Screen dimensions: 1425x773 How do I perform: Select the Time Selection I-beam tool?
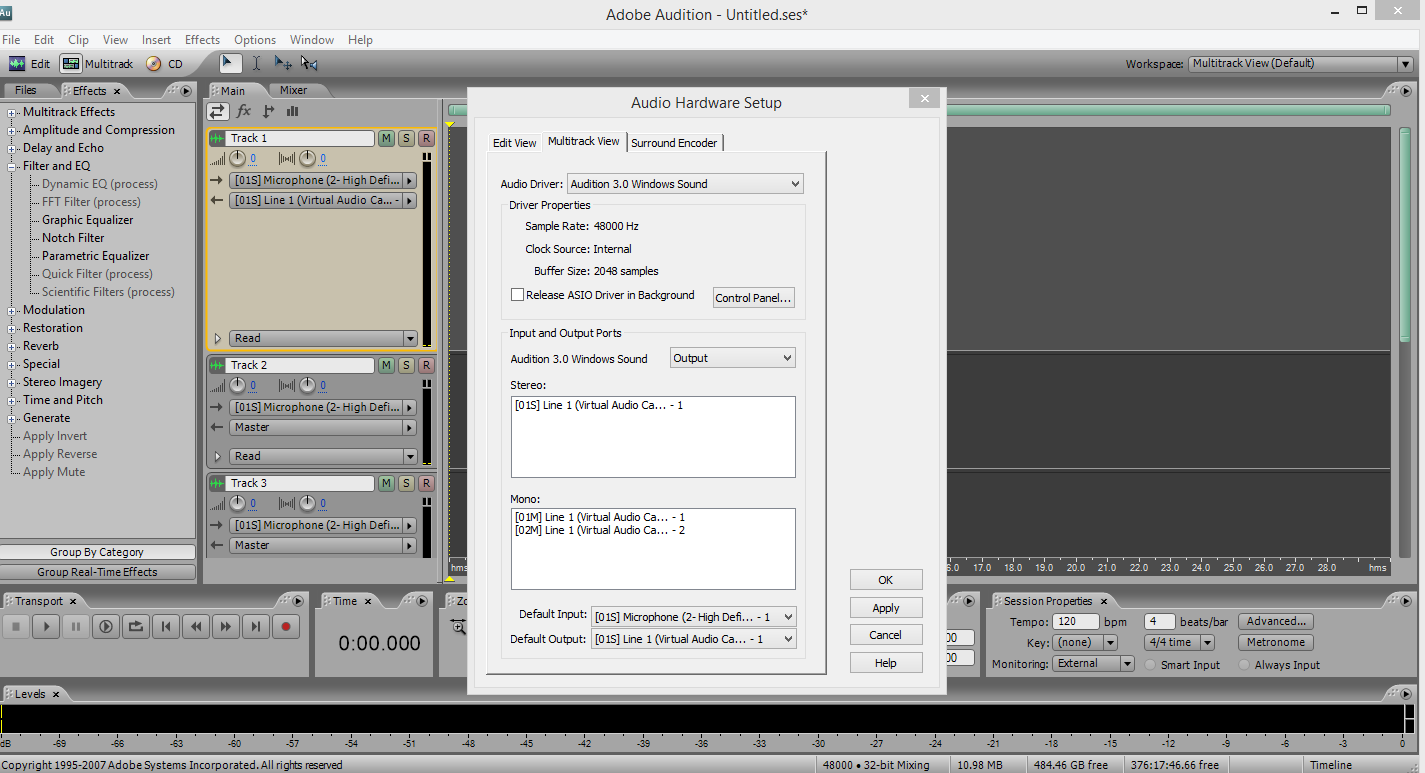[256, 63]
